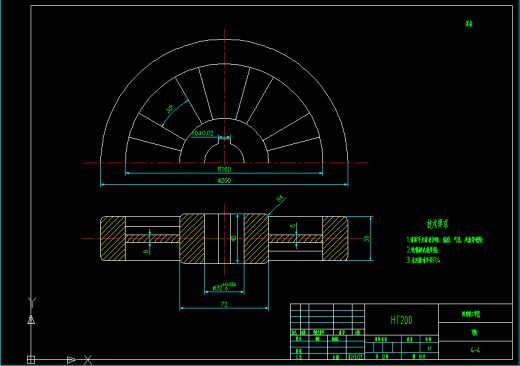The width and height of the screenshot is (520, 366).
Task: Select the 10±0.02 keyway dimension text
Action: click(203, 133)
